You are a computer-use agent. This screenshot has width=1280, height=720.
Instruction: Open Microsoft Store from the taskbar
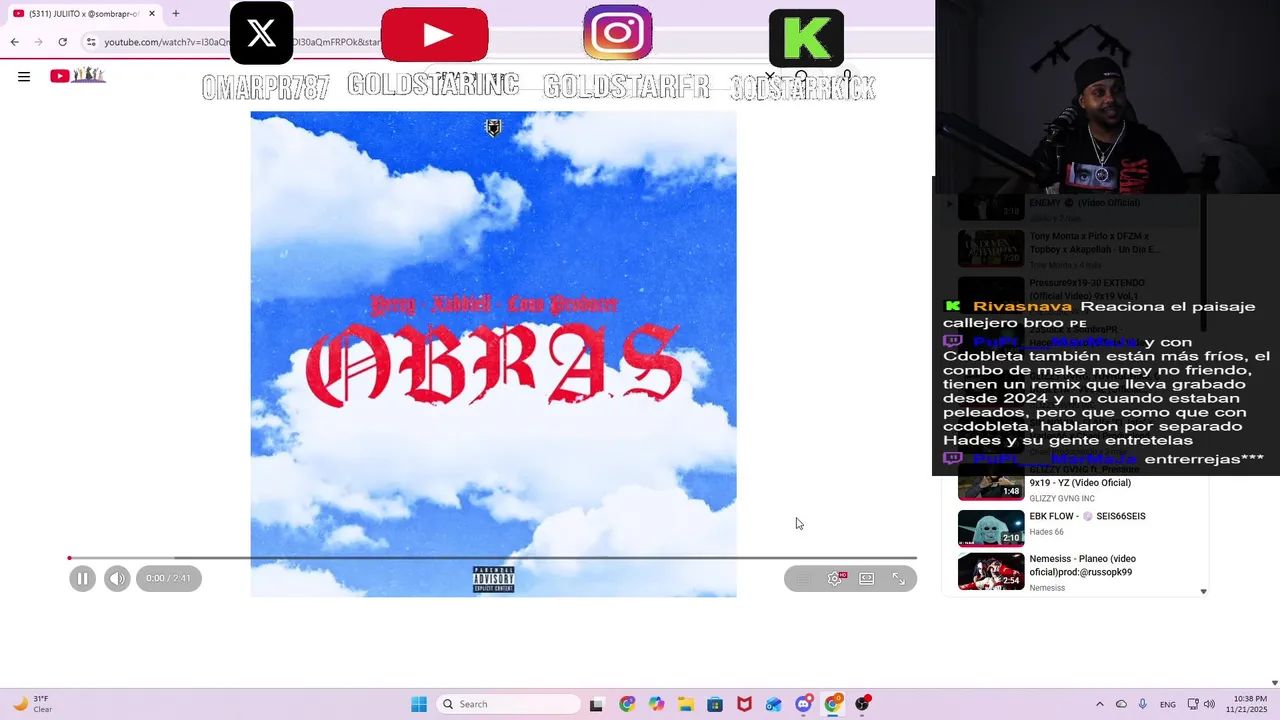click(x=715, y=704)
